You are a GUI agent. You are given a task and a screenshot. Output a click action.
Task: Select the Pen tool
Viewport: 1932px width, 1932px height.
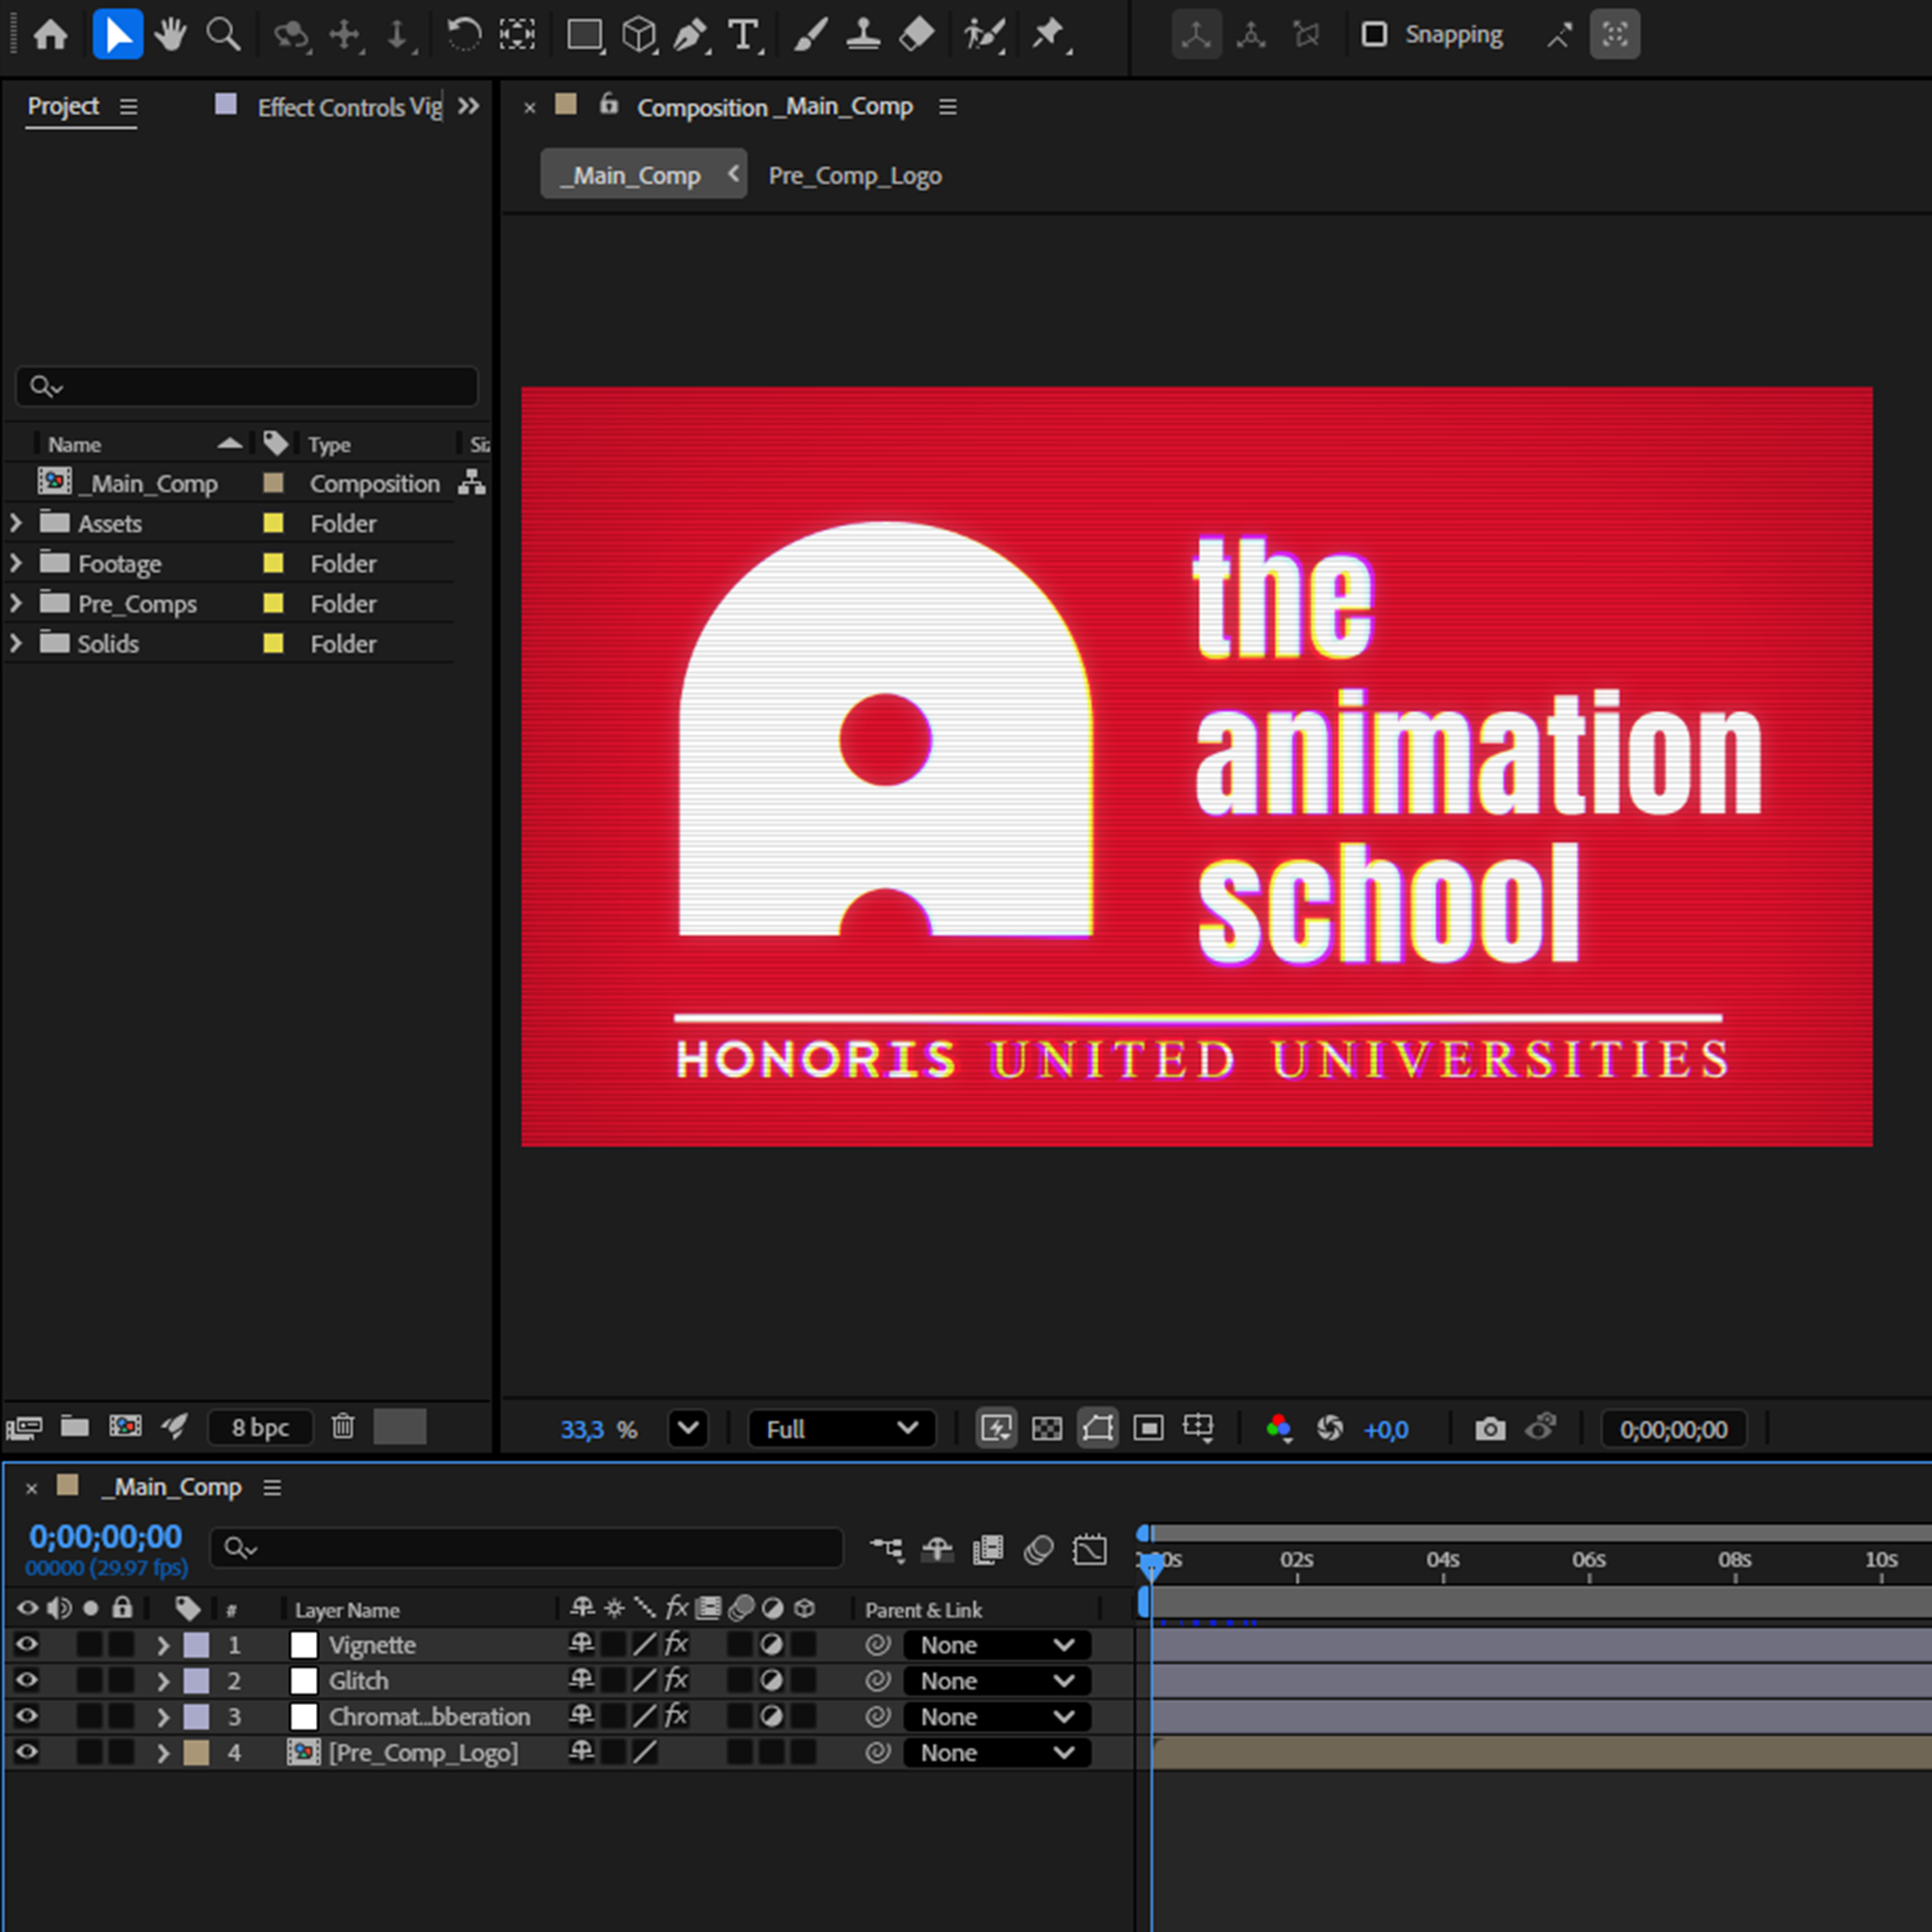tap(689, 35)
